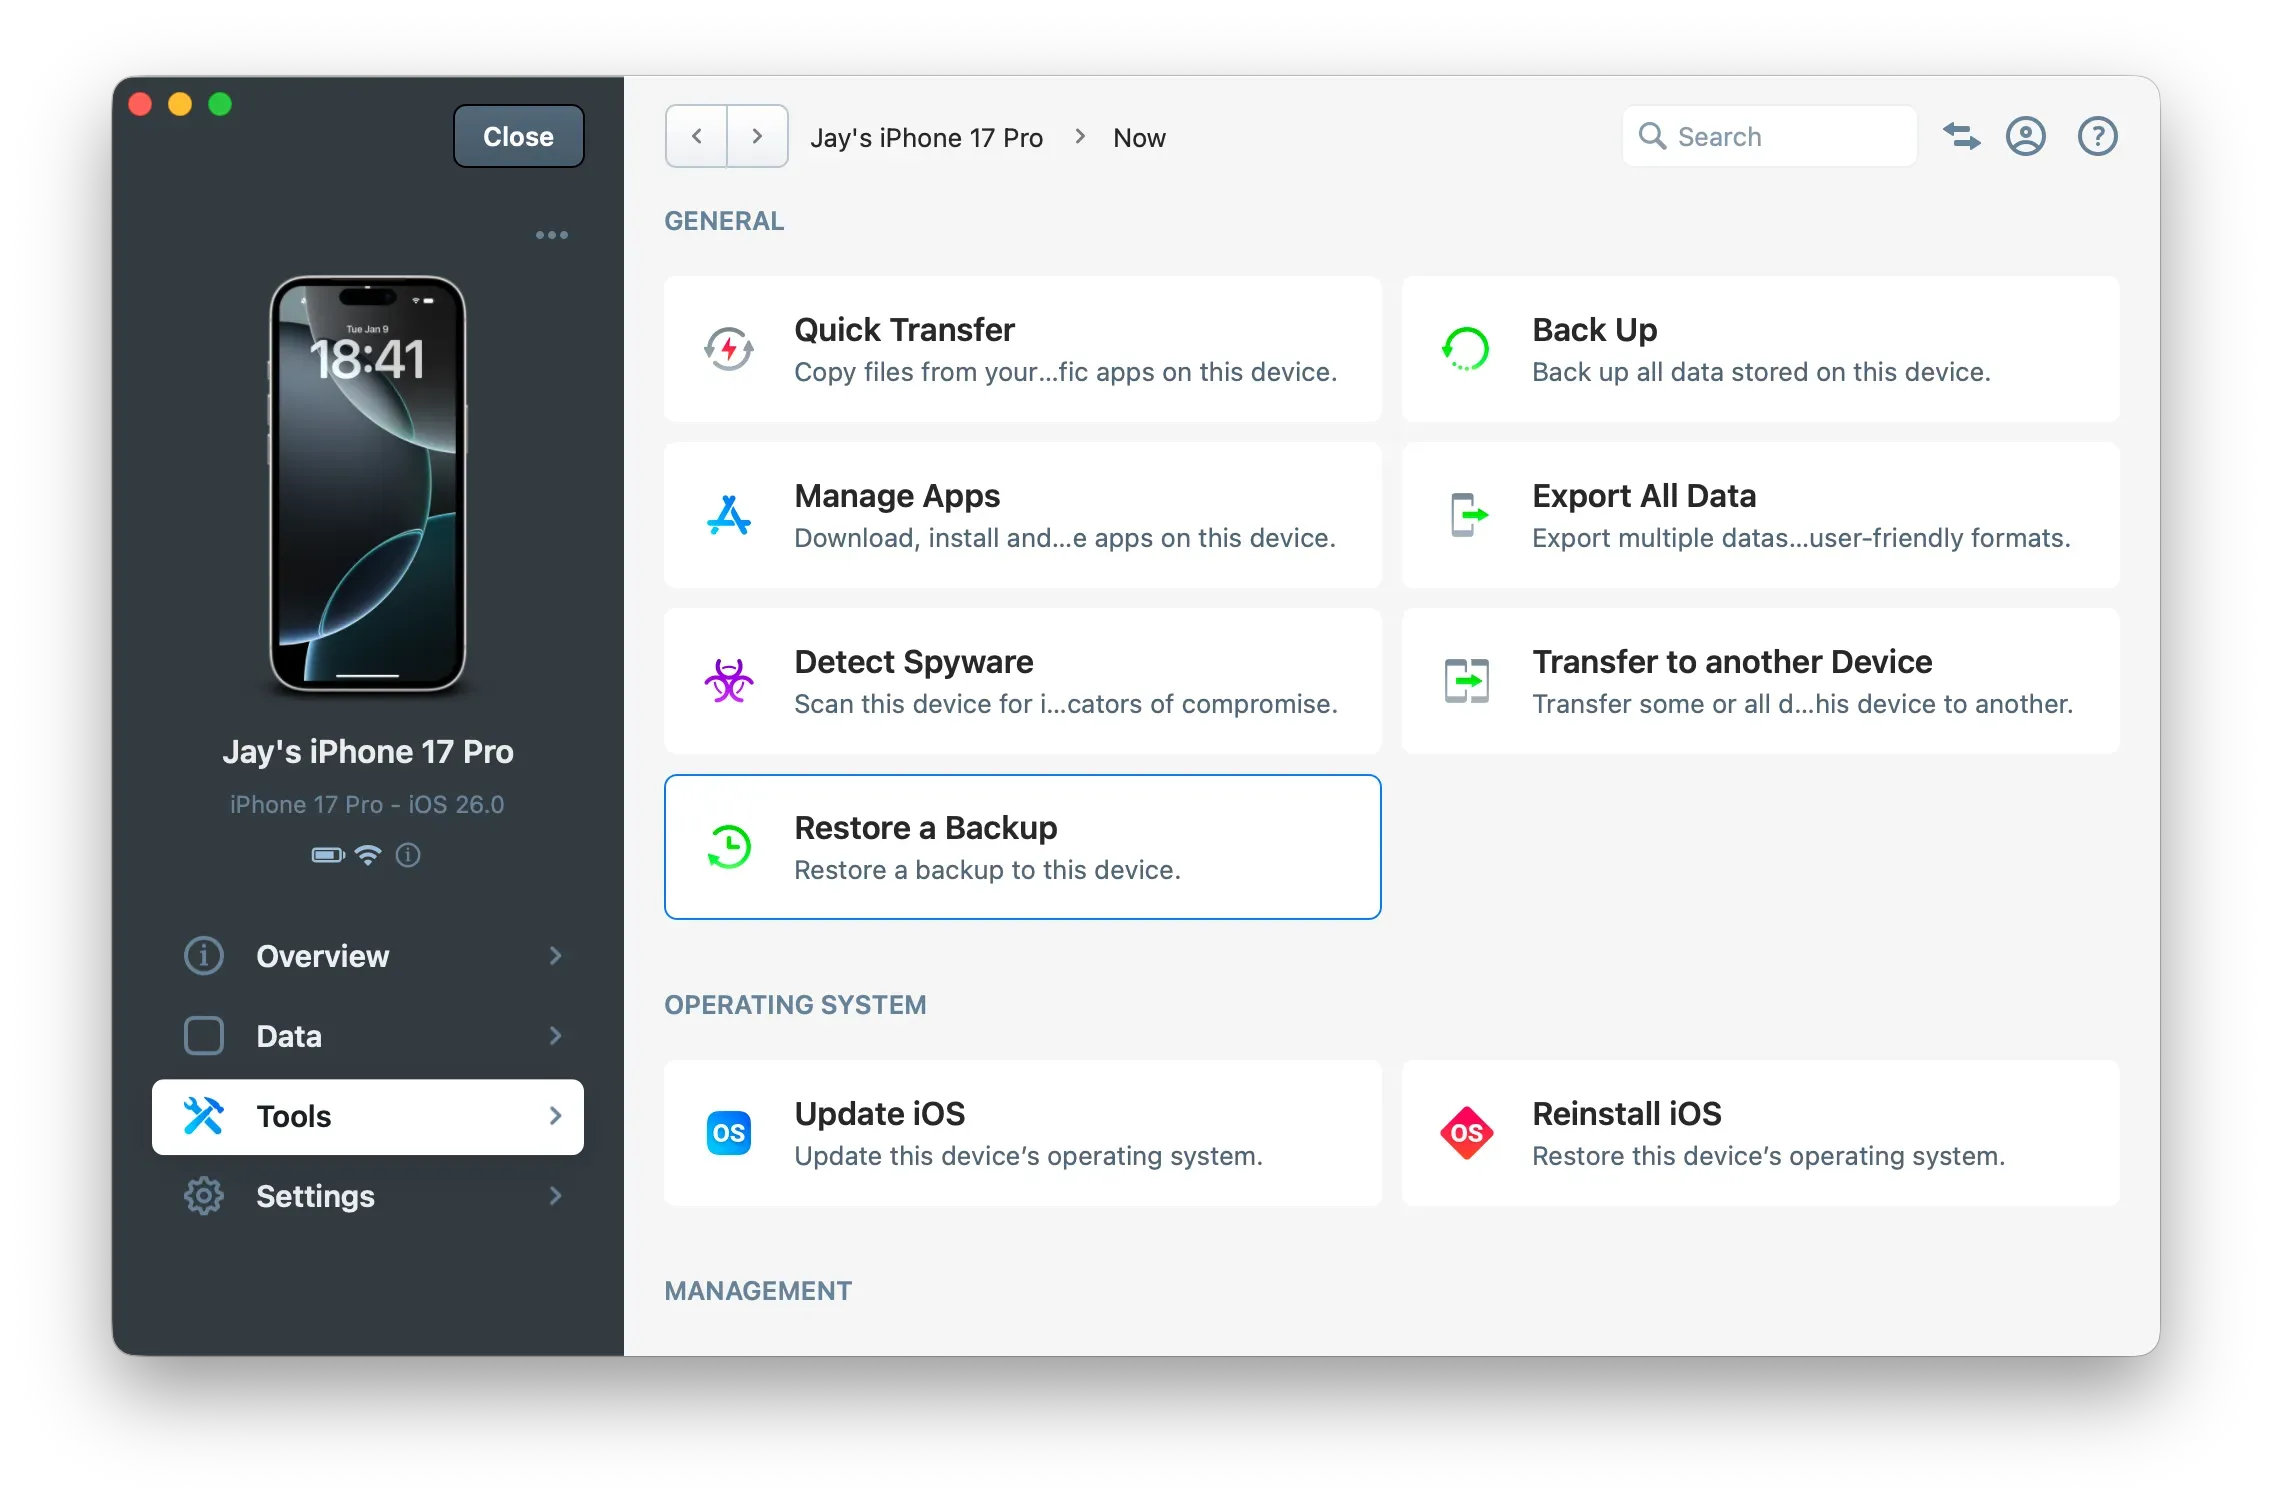Click the Close button
This screenshot has width=2272, height=1504.
517,136
